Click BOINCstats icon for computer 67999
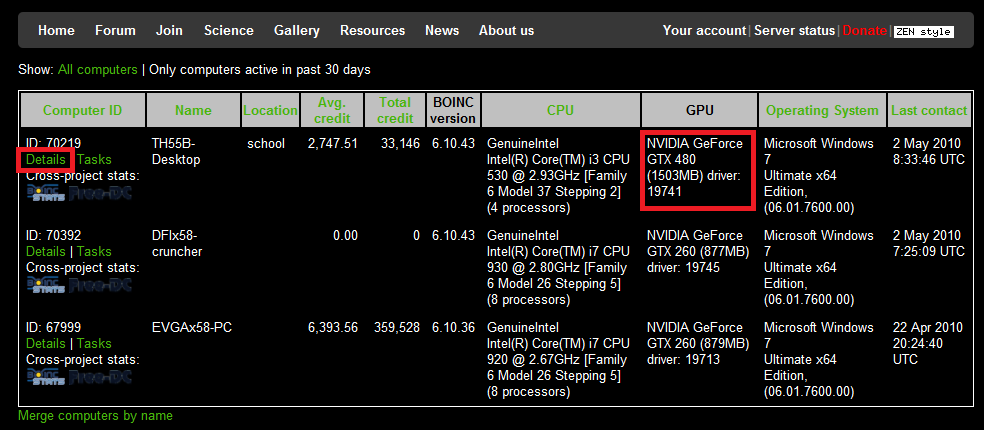984x430 pixels. coord(46,376)
